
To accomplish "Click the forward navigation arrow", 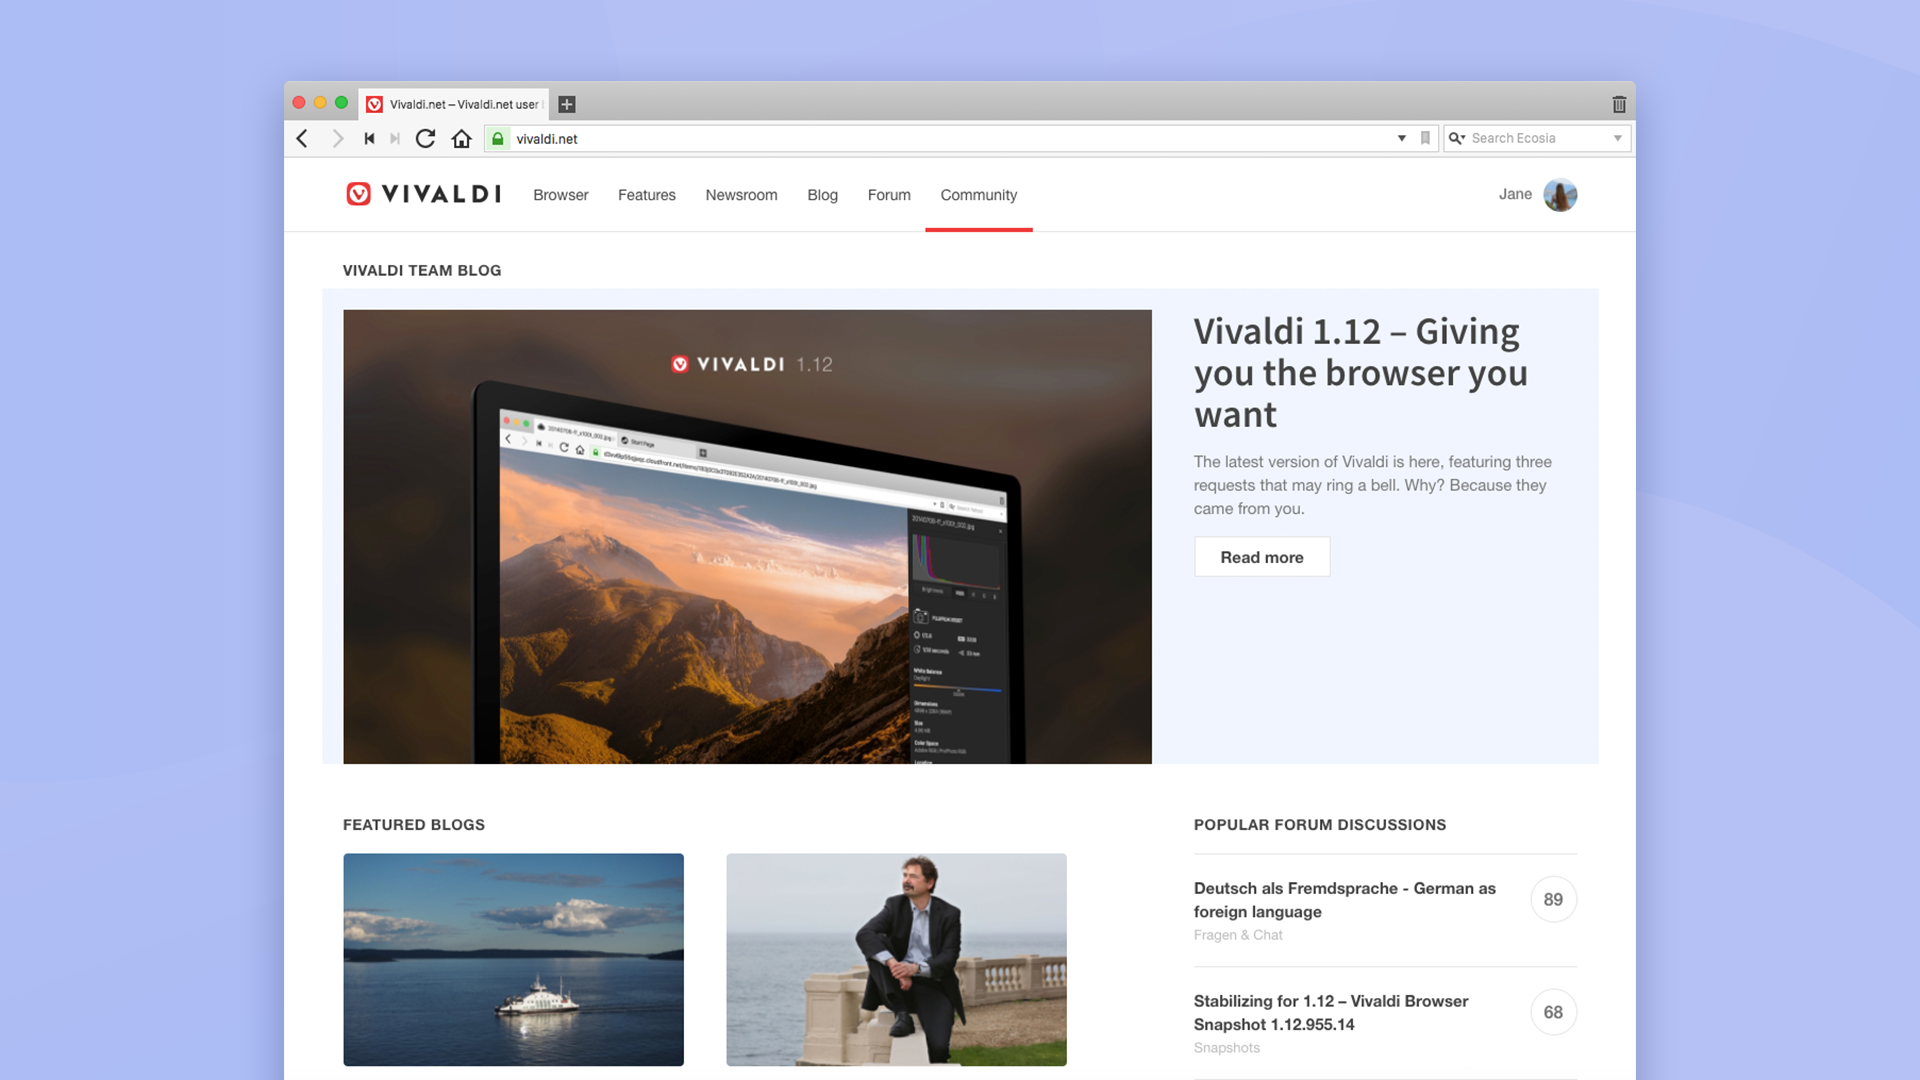I will [x=338, y=138].
